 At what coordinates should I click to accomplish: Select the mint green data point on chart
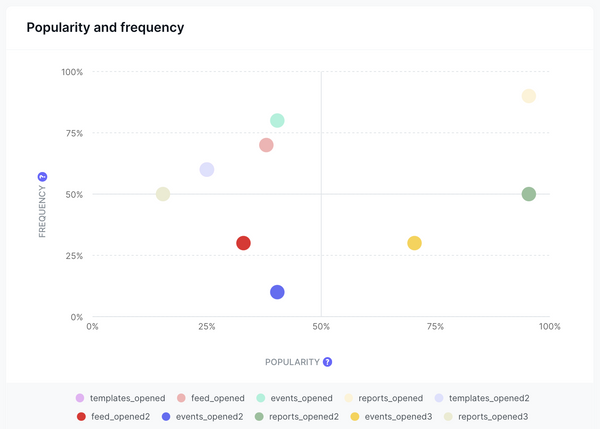pos(277,121)
